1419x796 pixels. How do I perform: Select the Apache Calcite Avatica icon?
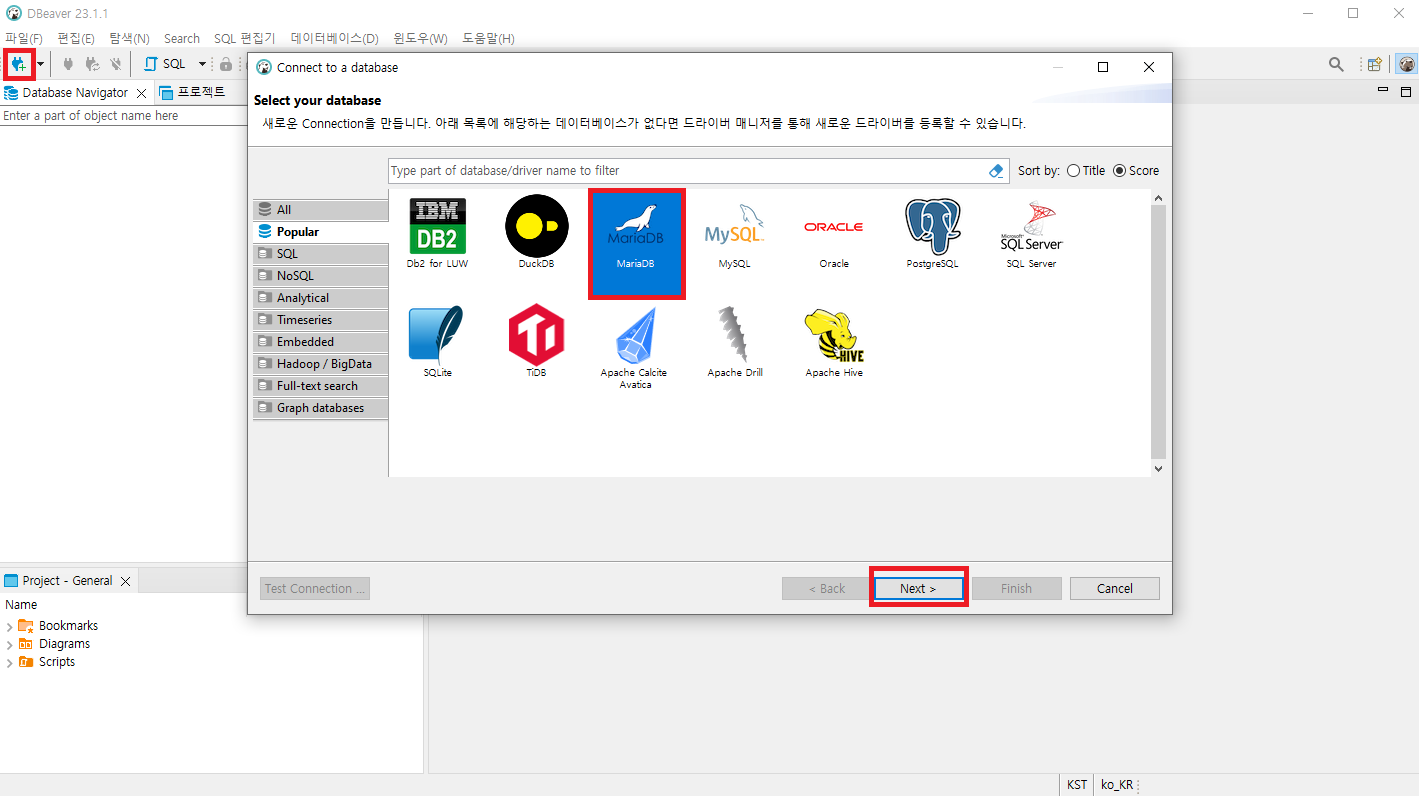click(635, 347)
